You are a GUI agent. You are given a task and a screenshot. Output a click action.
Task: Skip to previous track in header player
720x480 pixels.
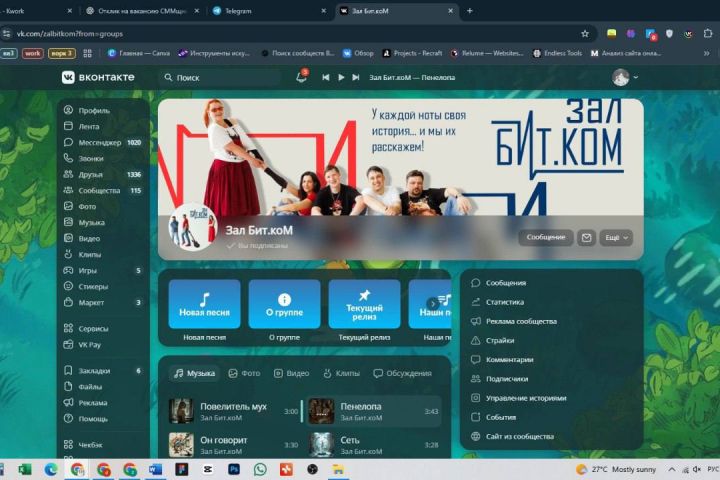[x=326, y=77]
